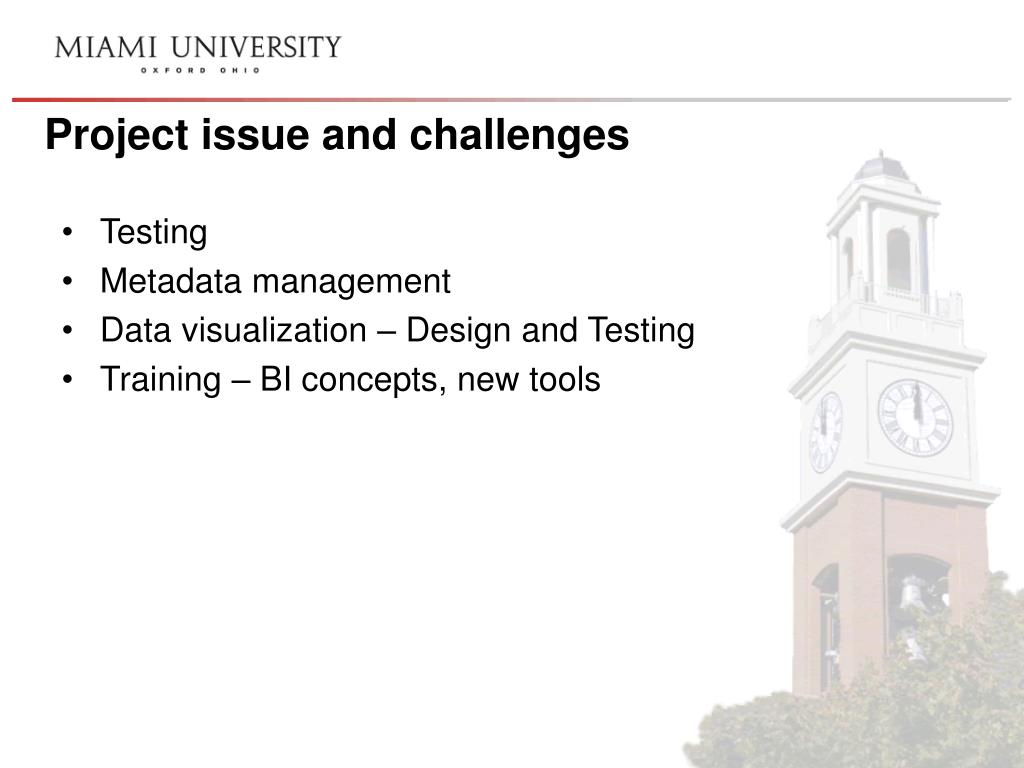Click the word challenges in the title
Screen dimensions: 1024x768
[x=519, y=135]
